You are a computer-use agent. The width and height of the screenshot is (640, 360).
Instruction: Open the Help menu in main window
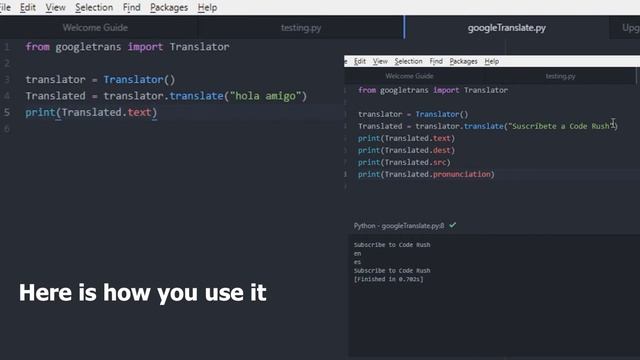click(x=207, y=7)
